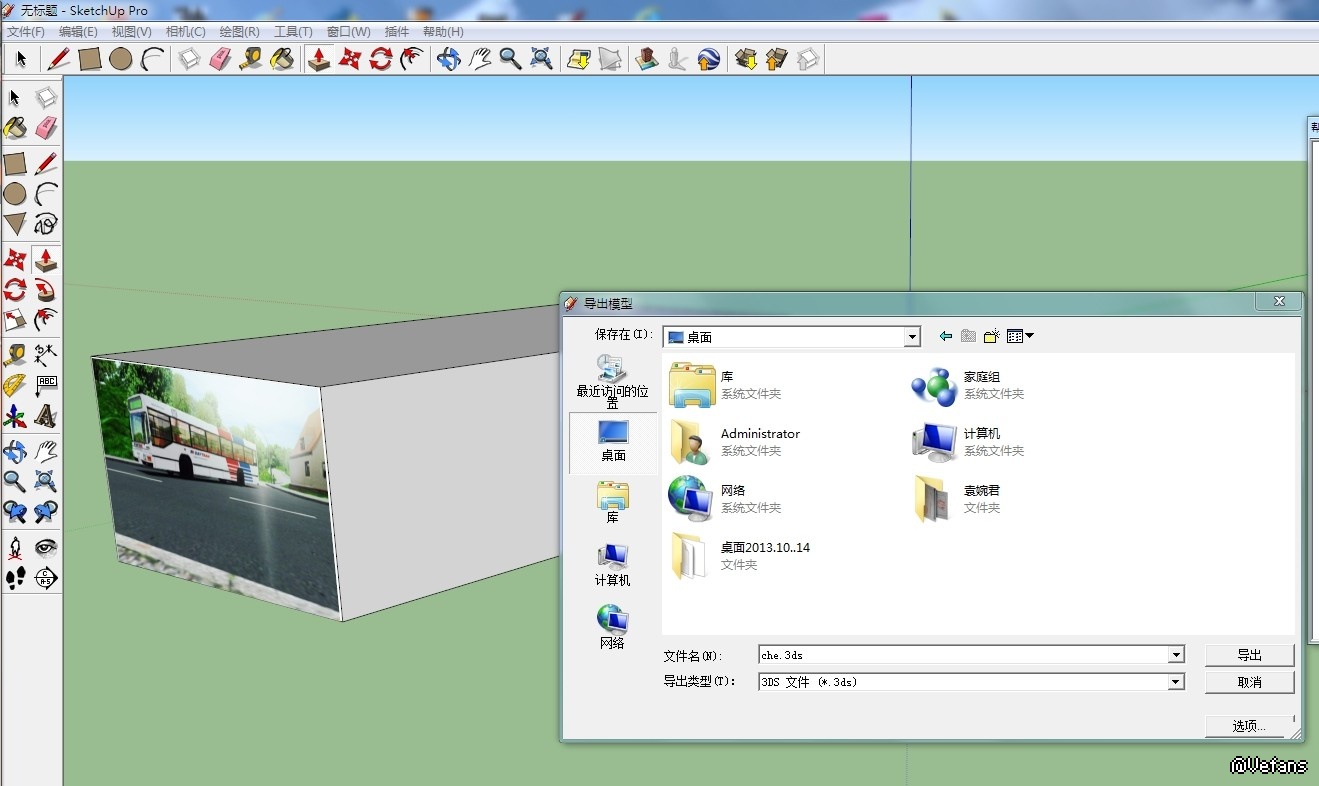Select the Offset tool in the left palette
The height and width of the screenshot is (786, 1319).
[x=46, y=321]
